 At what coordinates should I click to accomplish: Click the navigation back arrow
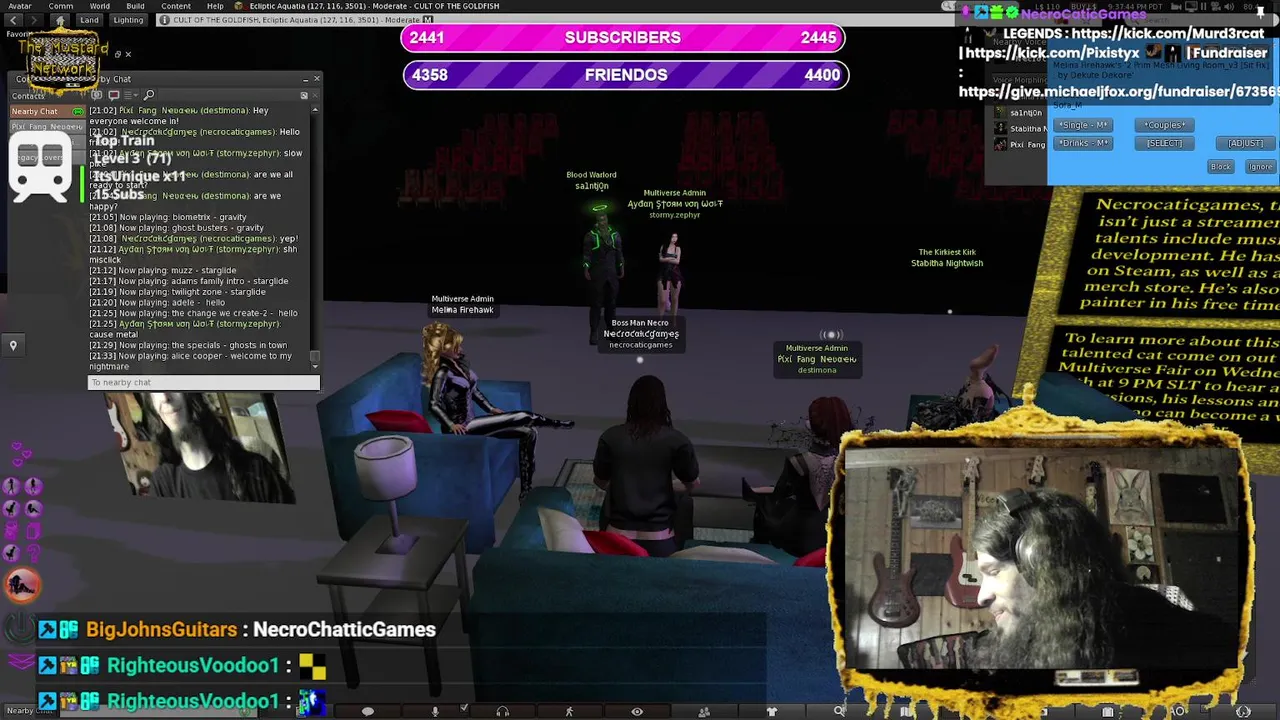pos(12,20)
